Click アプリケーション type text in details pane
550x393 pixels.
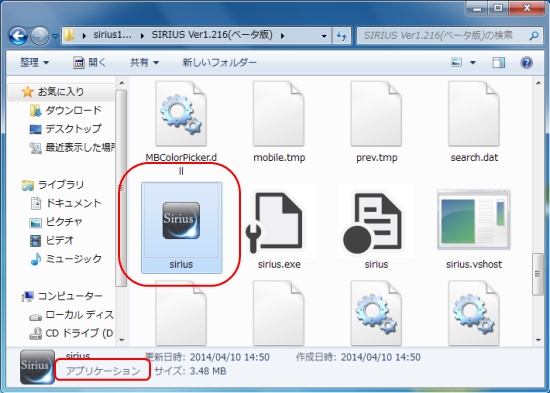tap(103, 371)
